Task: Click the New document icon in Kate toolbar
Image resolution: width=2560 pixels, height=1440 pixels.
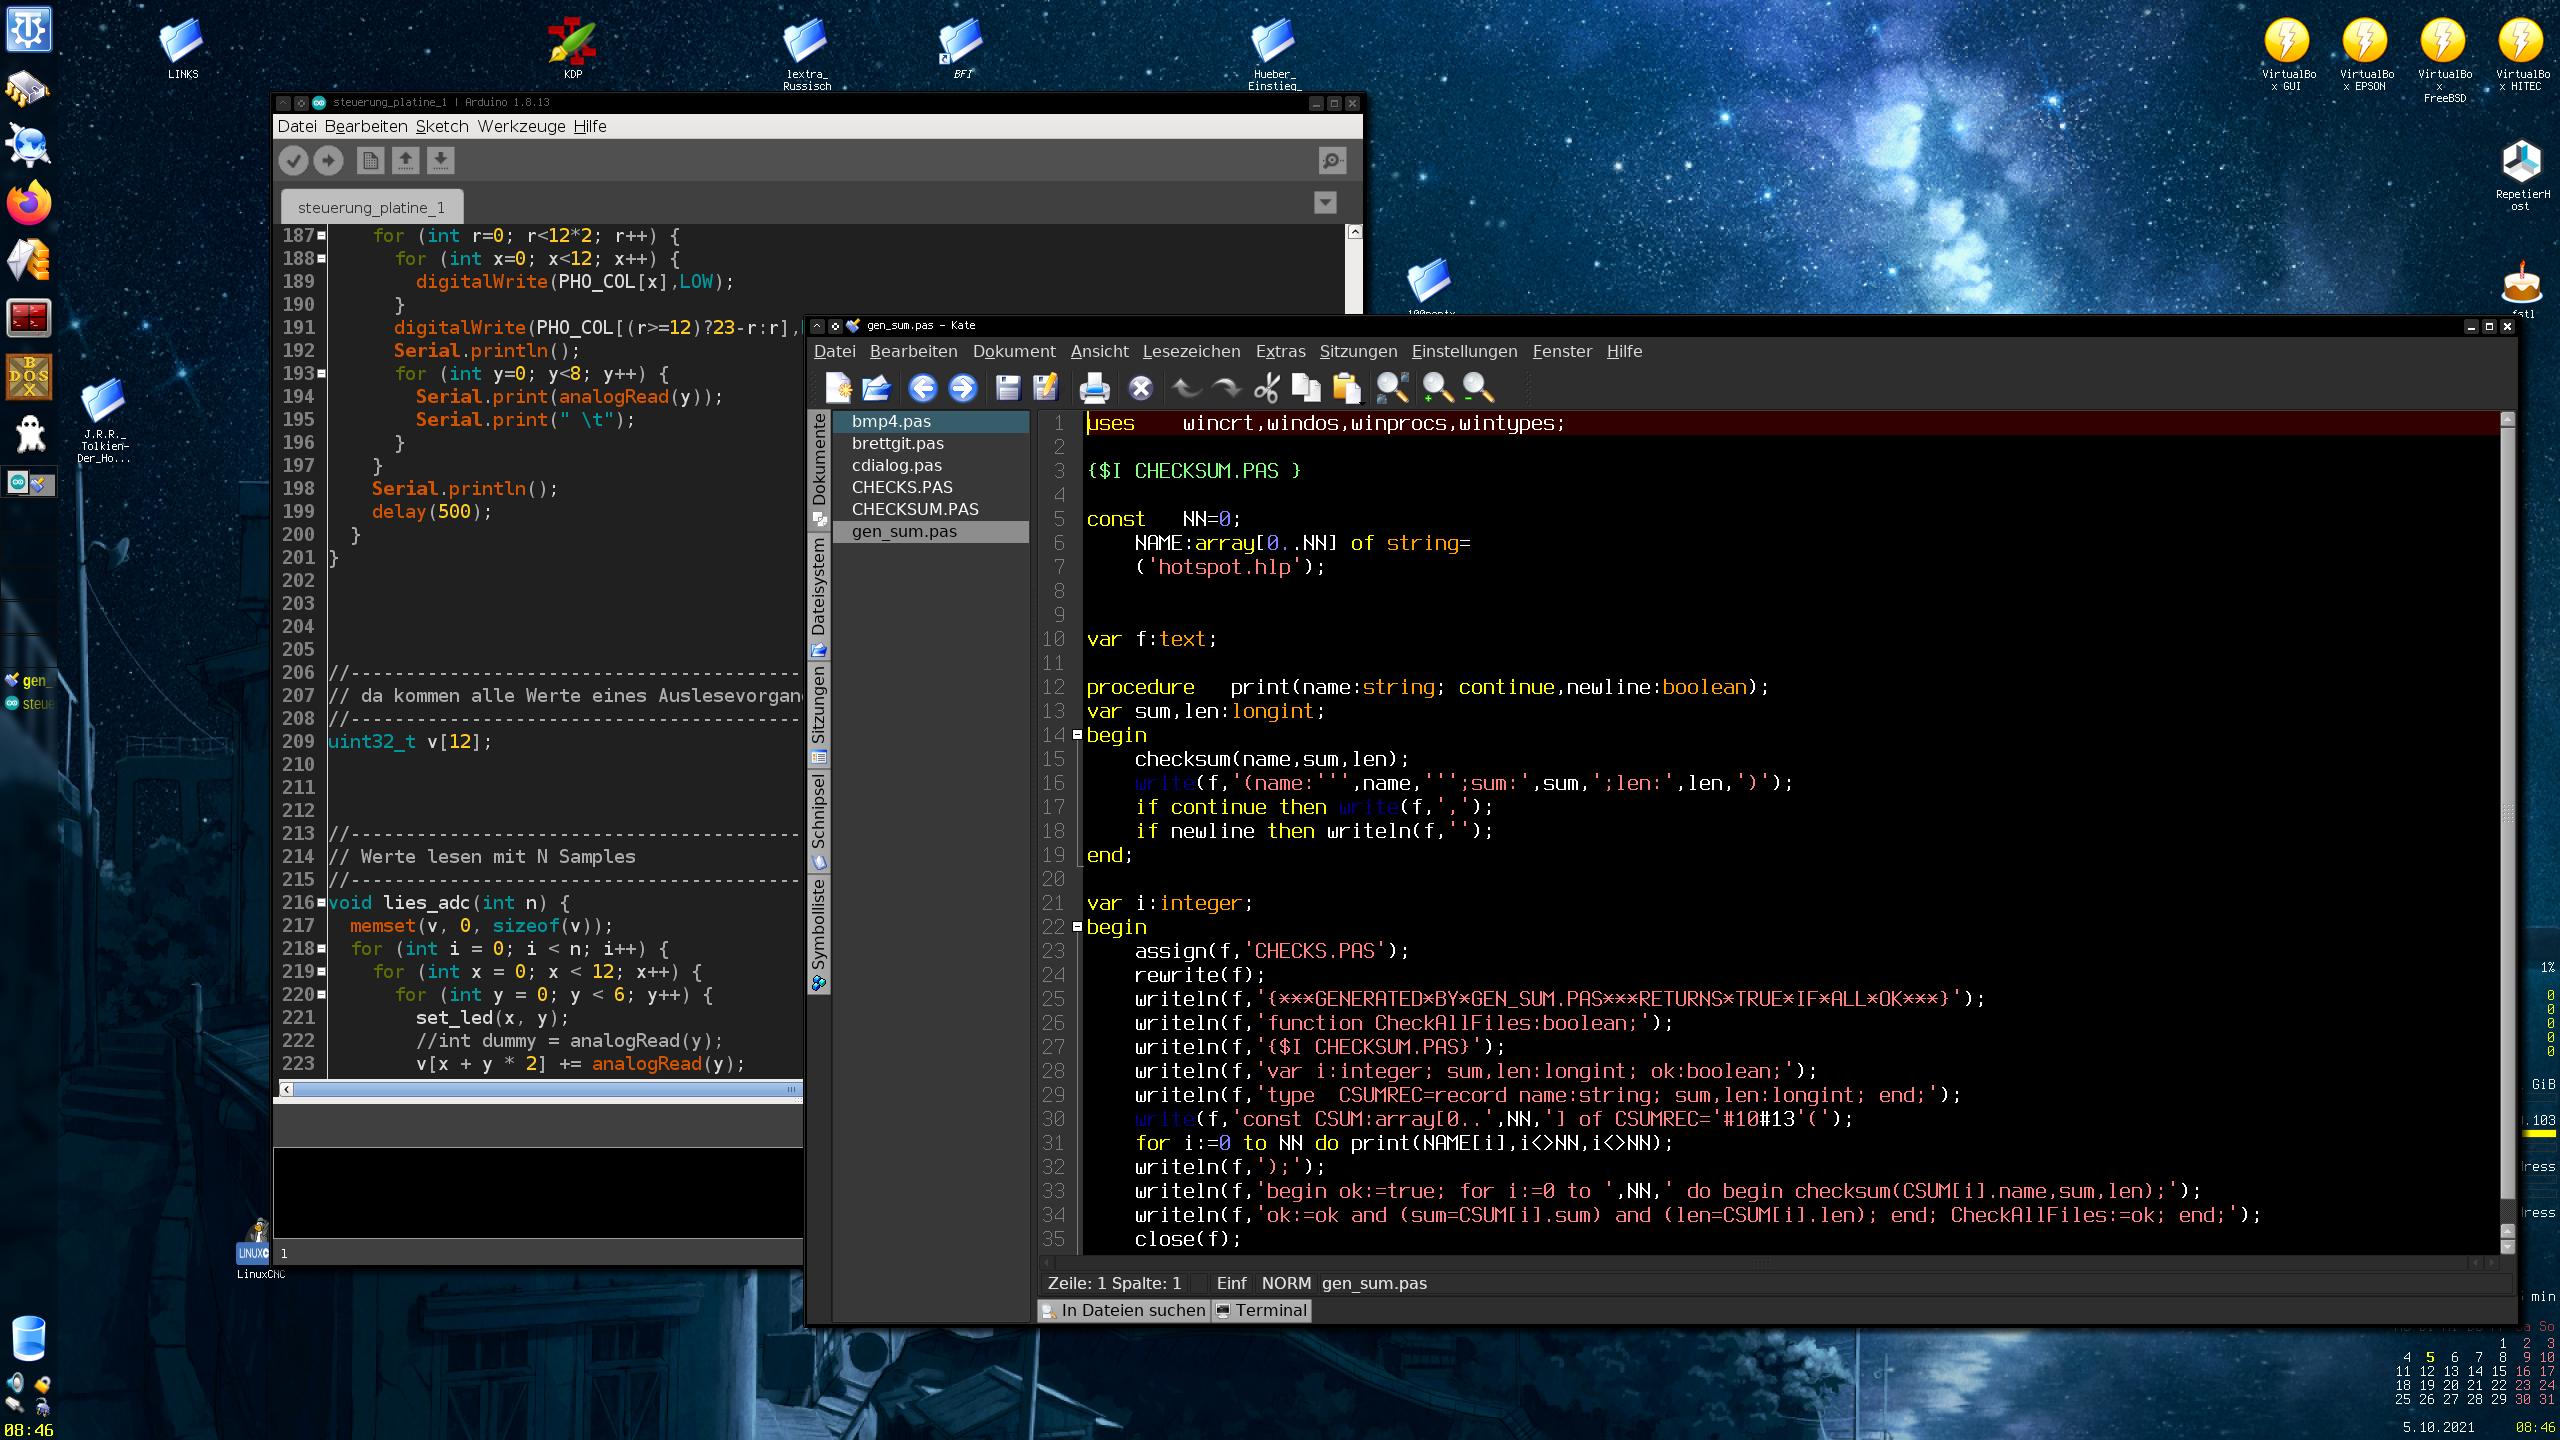Action: [x=838, y=388]
